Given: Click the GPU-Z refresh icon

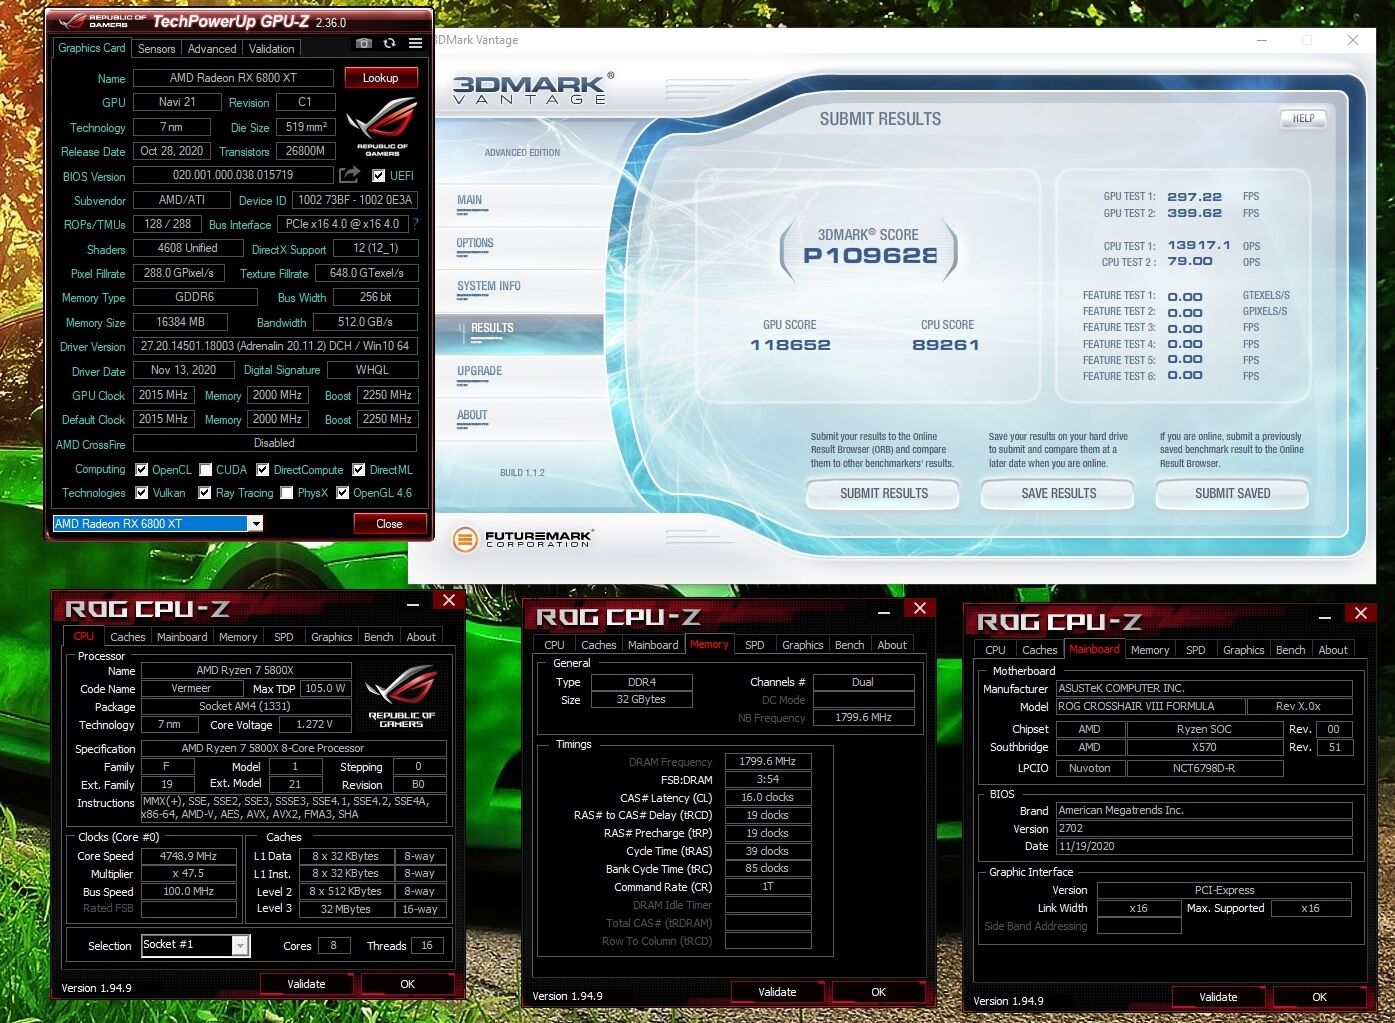Looking at the screenshot, I should click(x=389, y=43).
